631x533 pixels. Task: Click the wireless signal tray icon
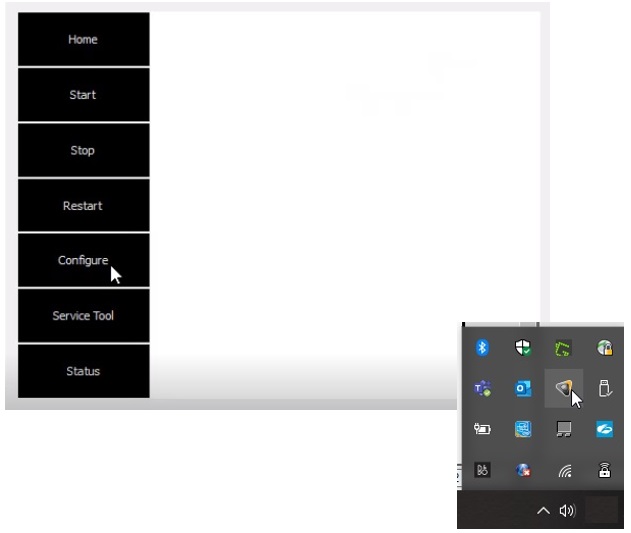pyautogui.click(x=564, y=471)
